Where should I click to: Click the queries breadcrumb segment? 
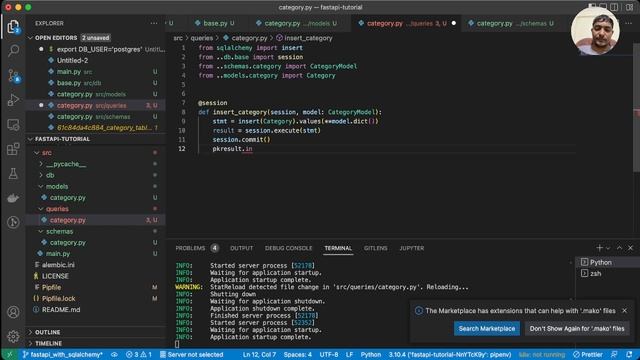click(202, 38)
